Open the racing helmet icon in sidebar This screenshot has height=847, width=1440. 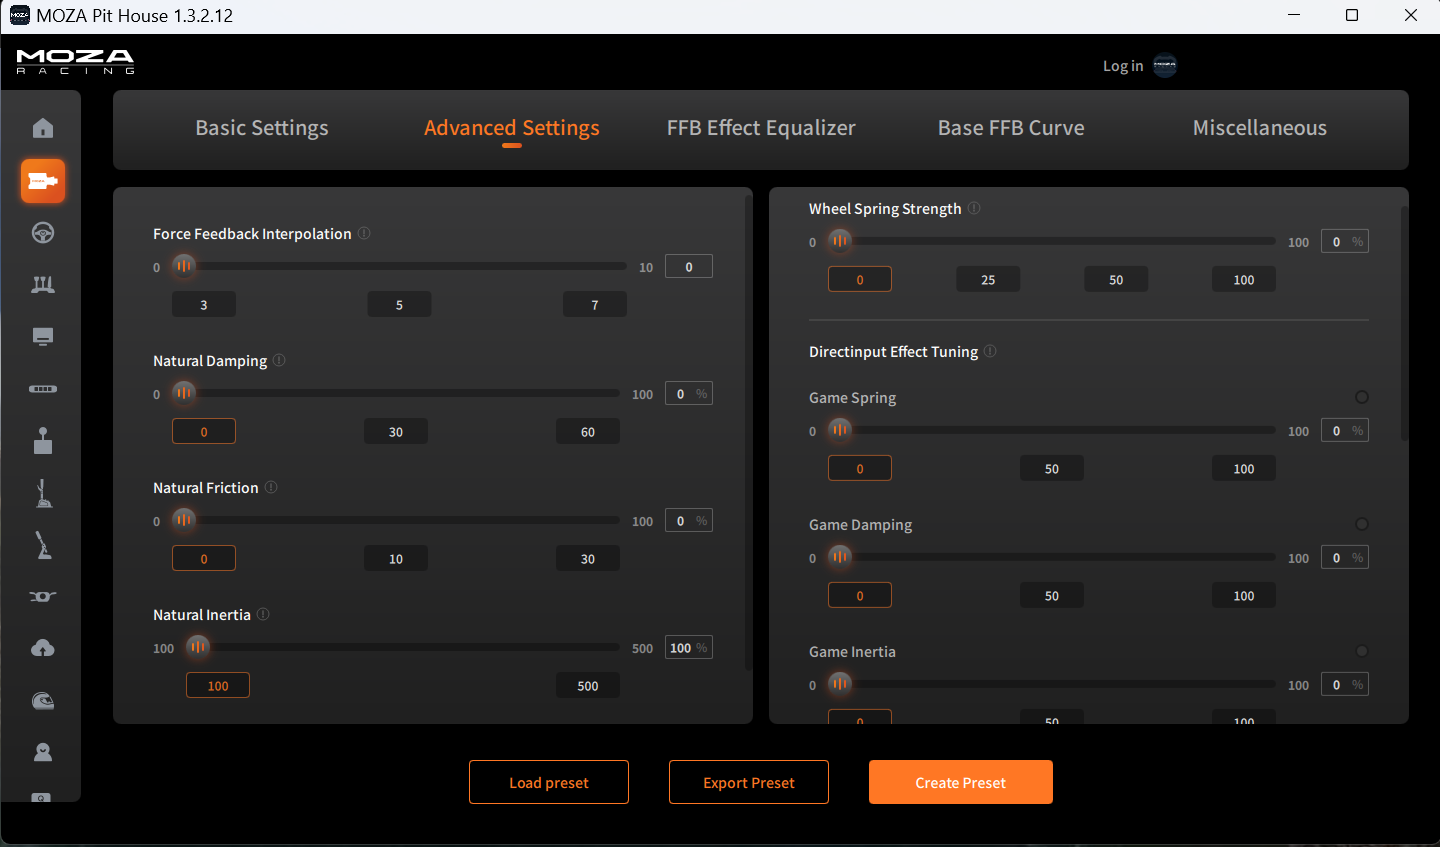tap(43, 701)
